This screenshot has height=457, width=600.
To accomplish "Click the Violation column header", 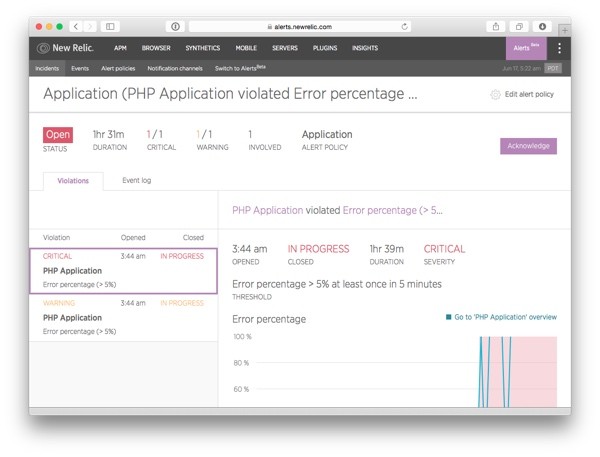I will 56,237.
